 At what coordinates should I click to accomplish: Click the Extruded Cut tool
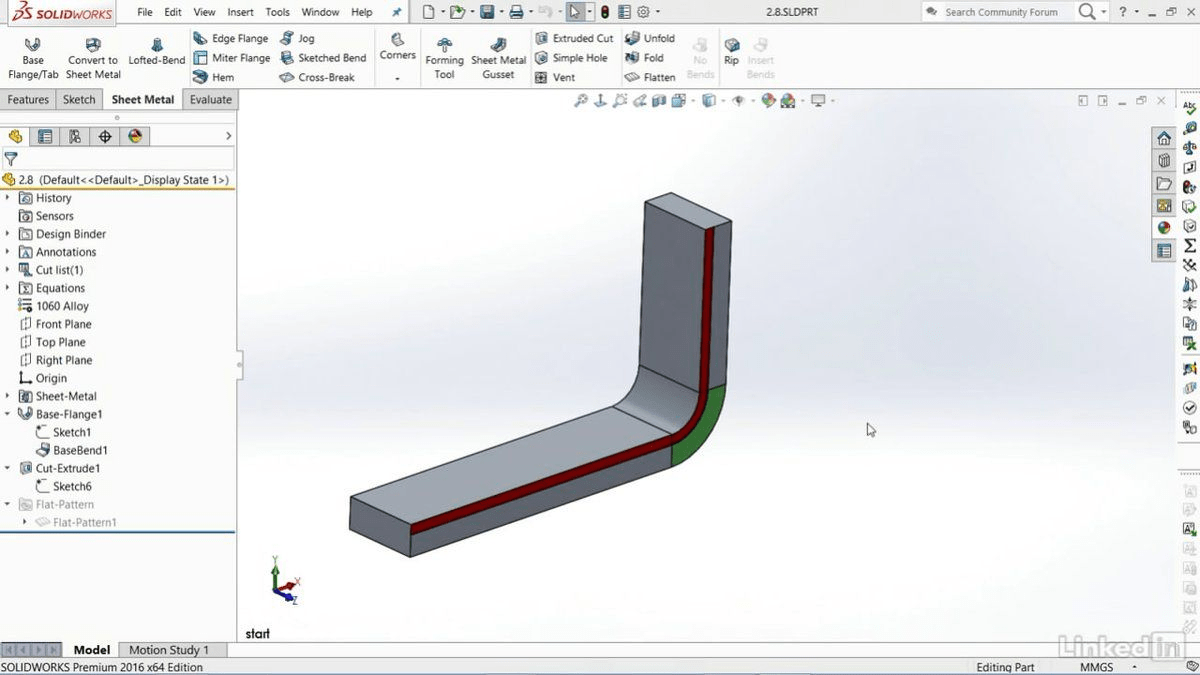tap(574, 38)
